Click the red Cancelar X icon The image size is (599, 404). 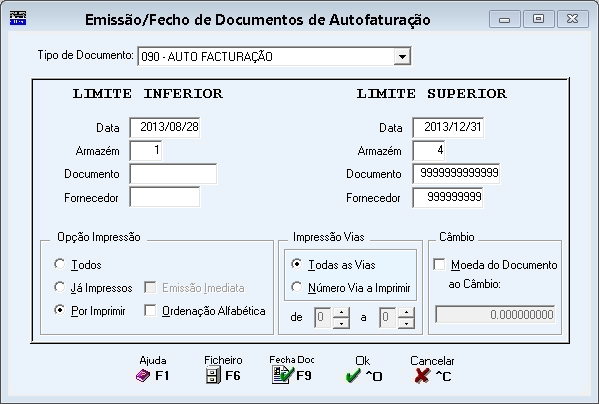422,376
